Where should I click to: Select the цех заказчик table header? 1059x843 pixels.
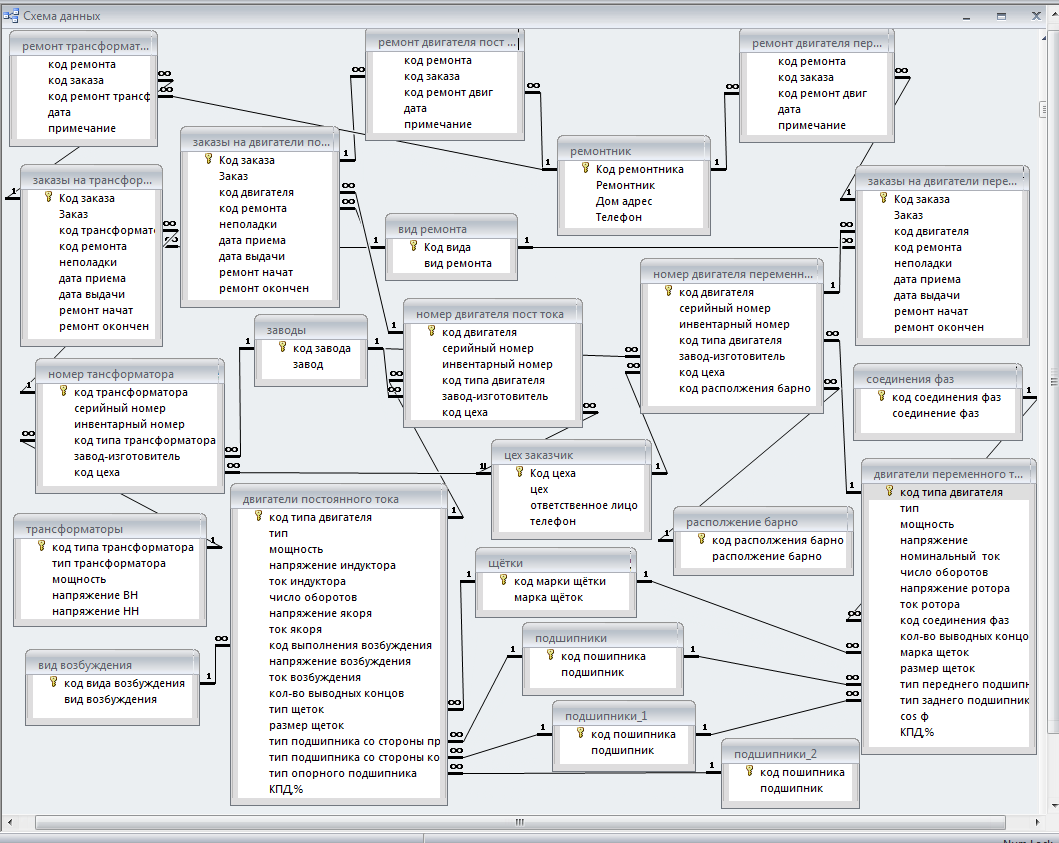coord(571,455)
